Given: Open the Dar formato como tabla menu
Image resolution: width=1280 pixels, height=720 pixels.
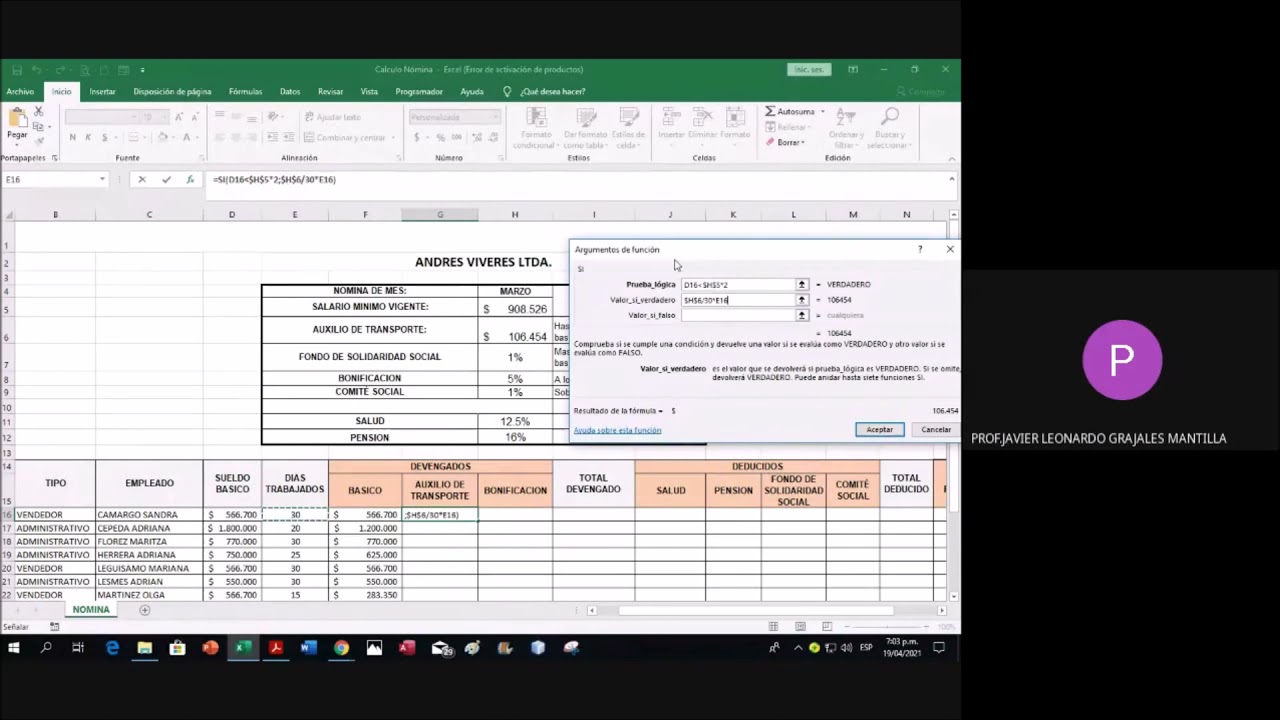Looking at the screenshot, I should [585, 128].
